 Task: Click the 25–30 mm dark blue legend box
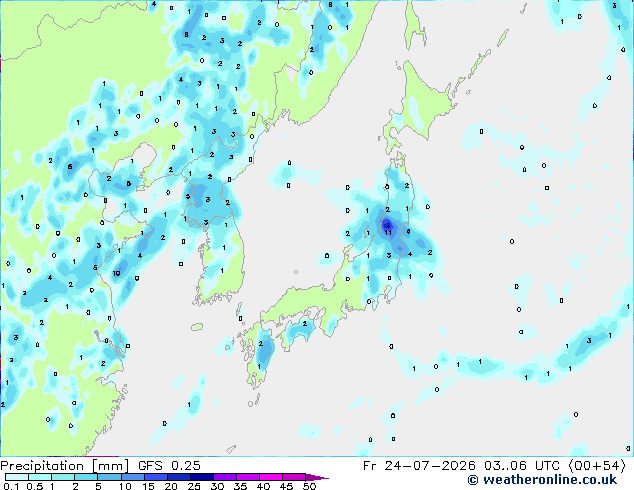tap(202, 477)
